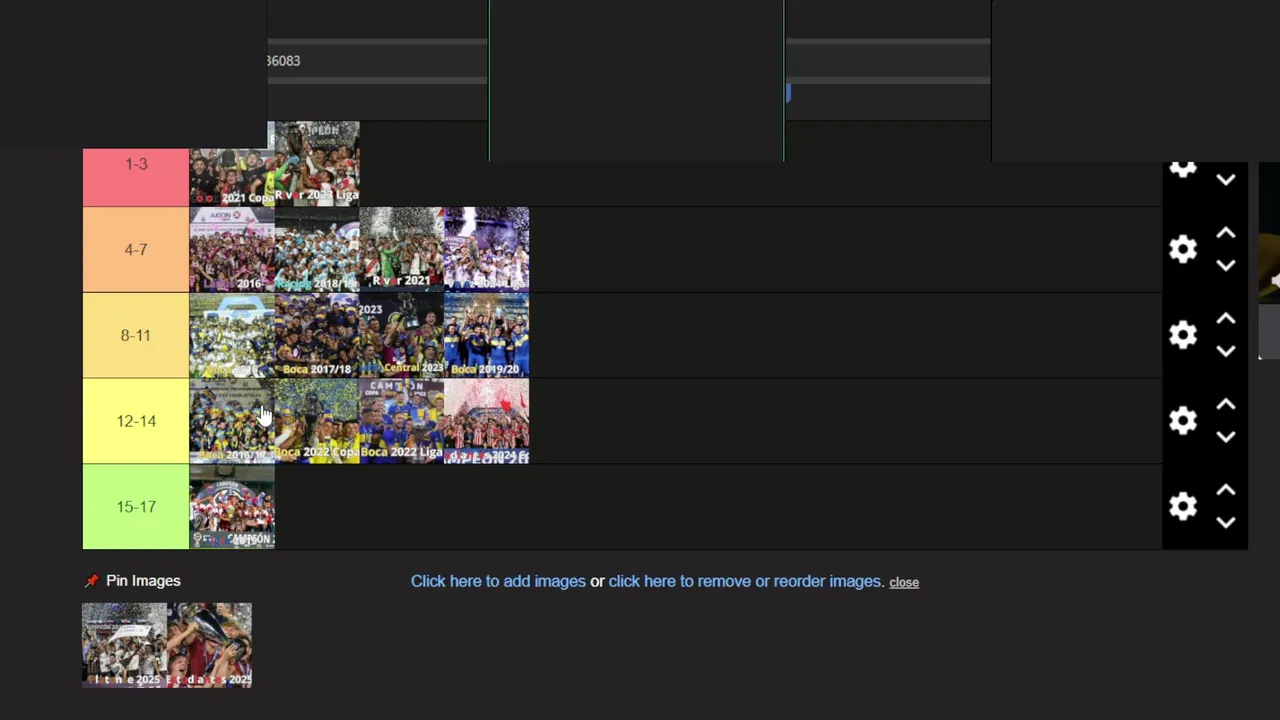Screen dimensions: 1280x720
Task: Click the '36083' text in top panel
Action: tap(284, 61)
